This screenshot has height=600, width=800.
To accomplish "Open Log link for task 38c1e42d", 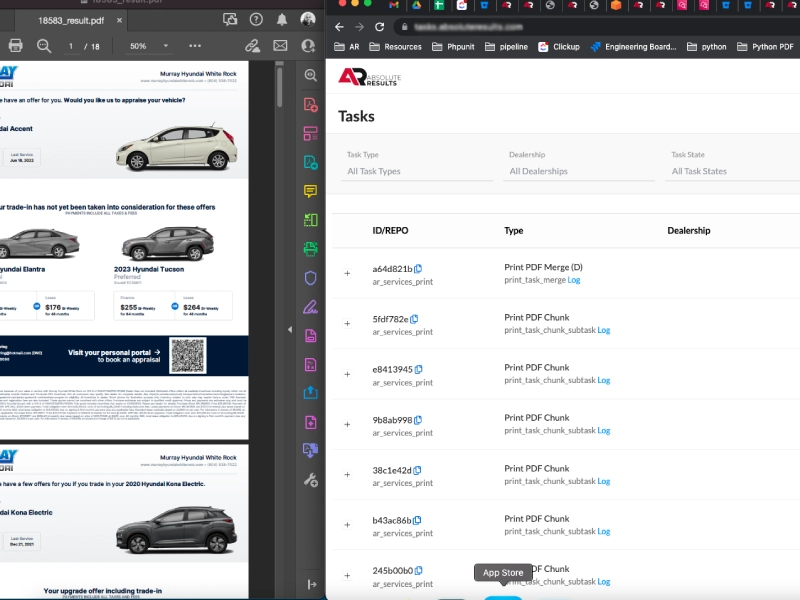I will [x=604, y=481].
